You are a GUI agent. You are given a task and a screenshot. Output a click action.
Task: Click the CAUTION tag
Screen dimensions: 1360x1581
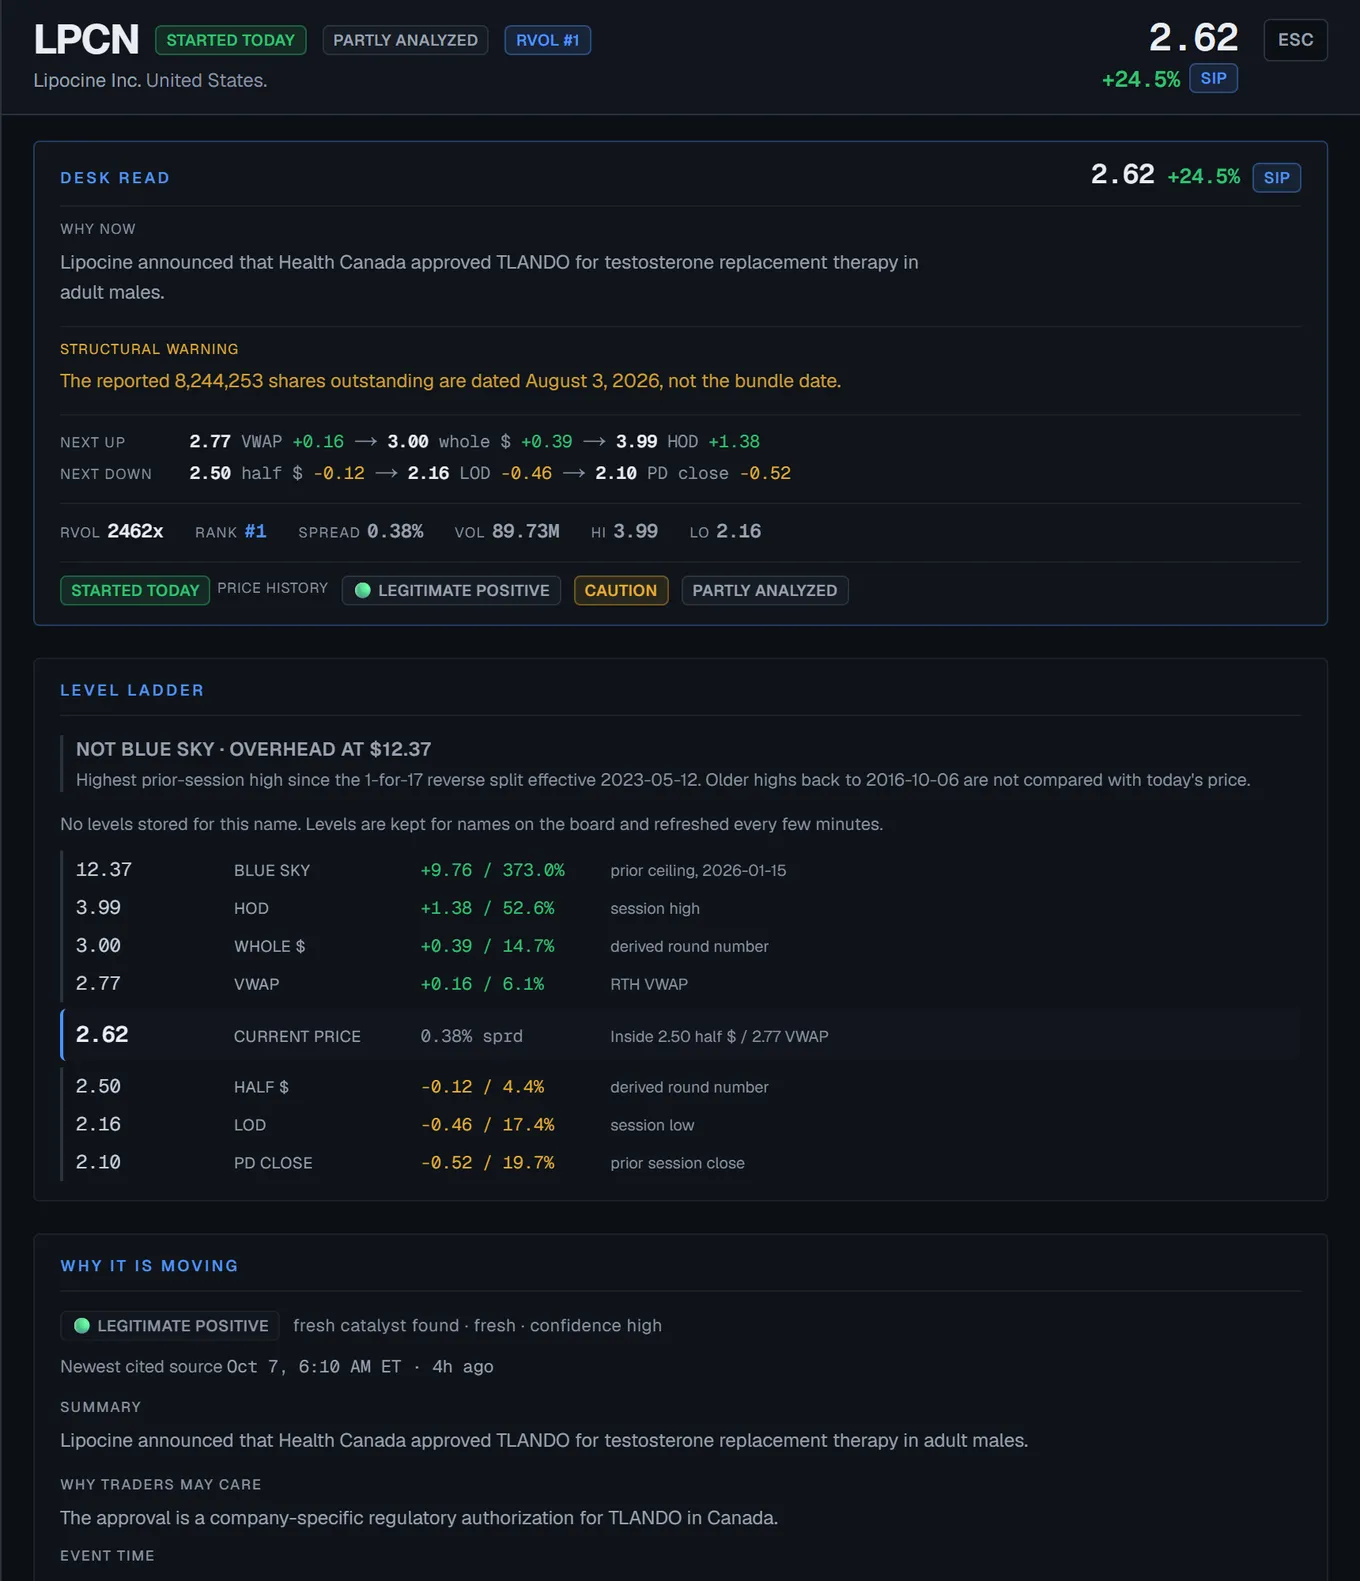(x=621, y=590)
